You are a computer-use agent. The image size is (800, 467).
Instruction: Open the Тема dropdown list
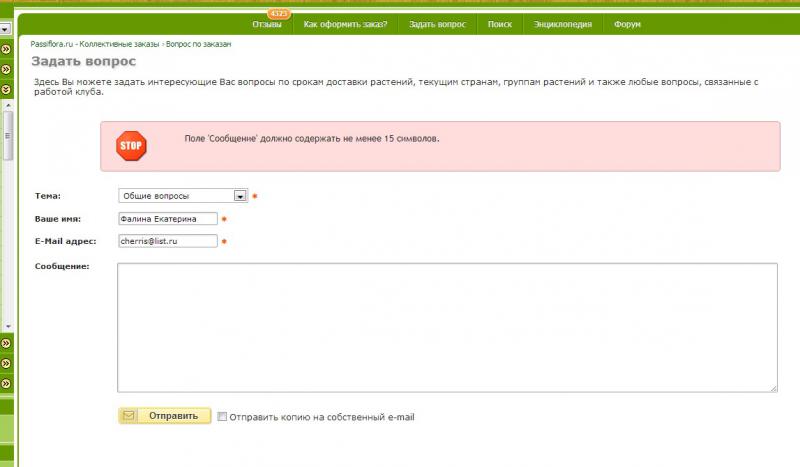click(x=240, y=196)
